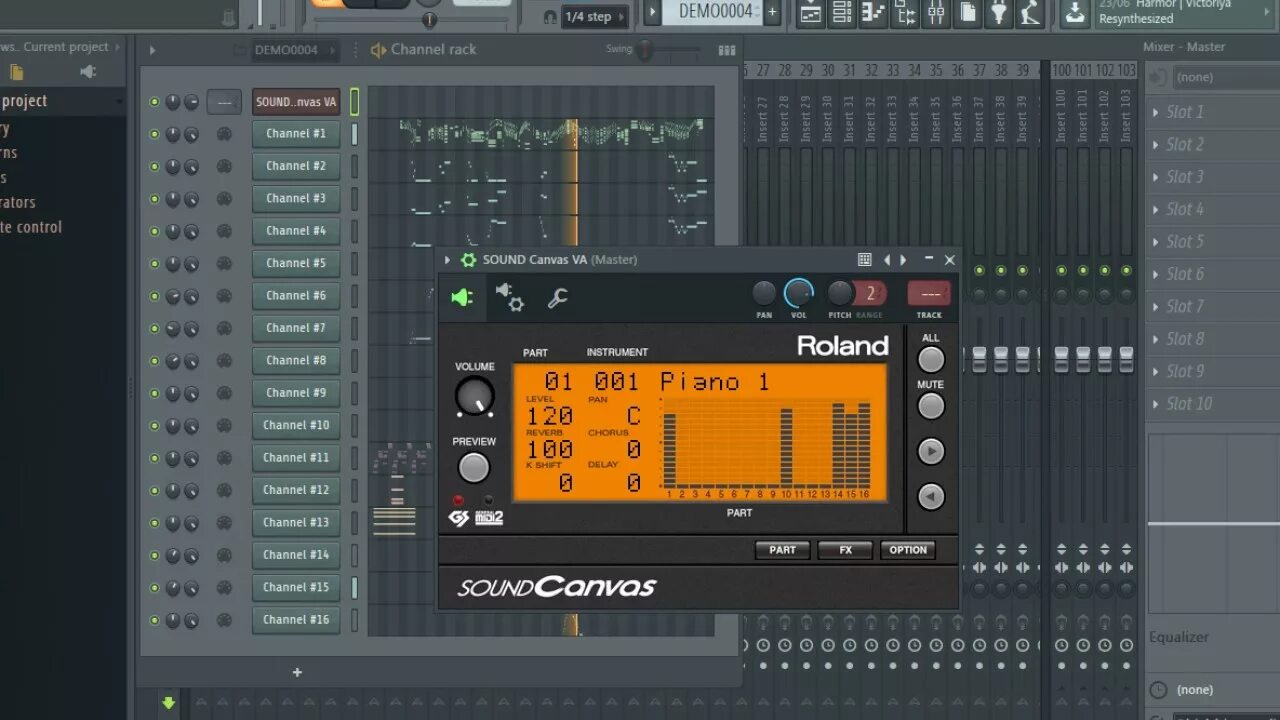This screenshot has width=1280, height=720.
Task: Mute Channel #16 with its green LED
Action: coord(154,620)
